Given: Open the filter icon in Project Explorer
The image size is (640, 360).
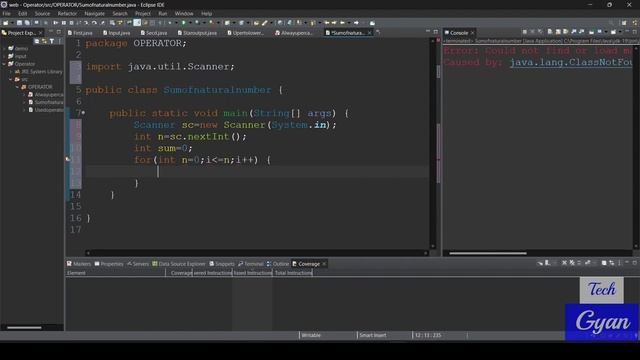Looking at the screenshot, I should pos(51,41).
